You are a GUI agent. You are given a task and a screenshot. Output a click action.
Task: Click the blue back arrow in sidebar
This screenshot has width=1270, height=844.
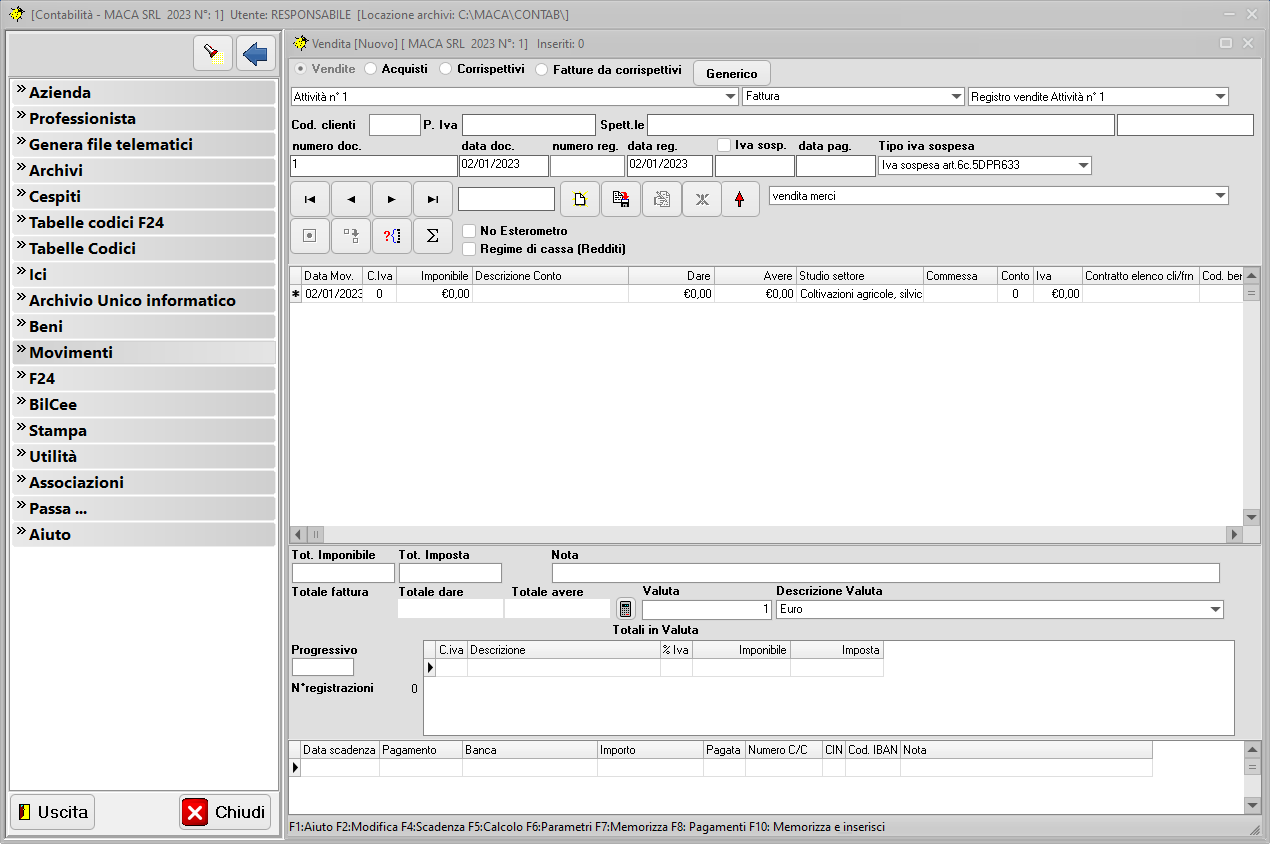point(256,53)
